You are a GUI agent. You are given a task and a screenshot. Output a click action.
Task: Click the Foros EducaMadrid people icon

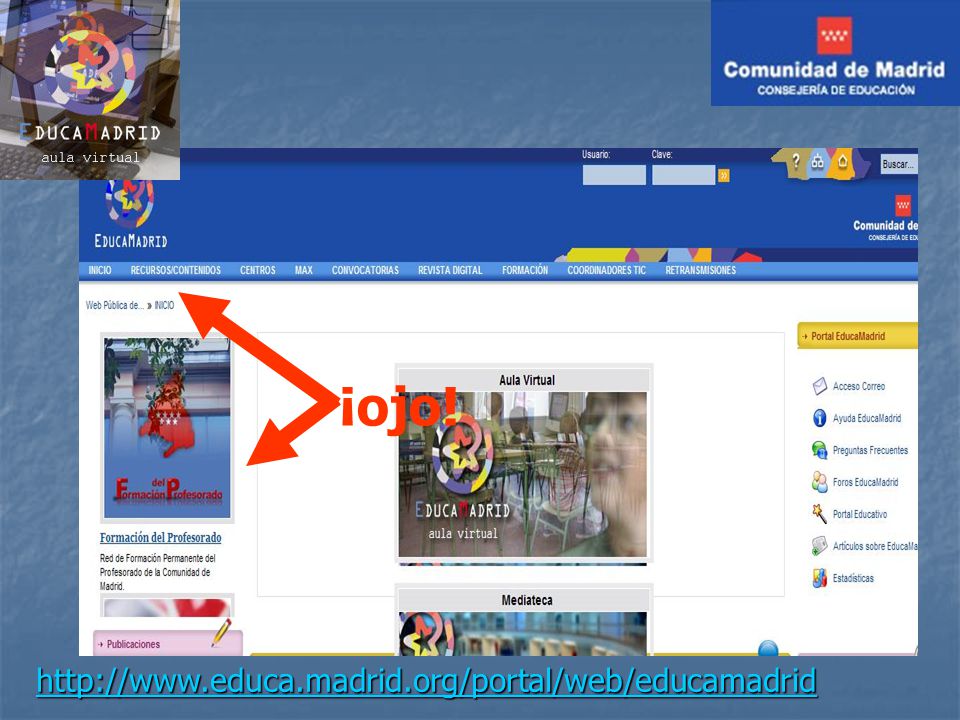click(819, 482)
